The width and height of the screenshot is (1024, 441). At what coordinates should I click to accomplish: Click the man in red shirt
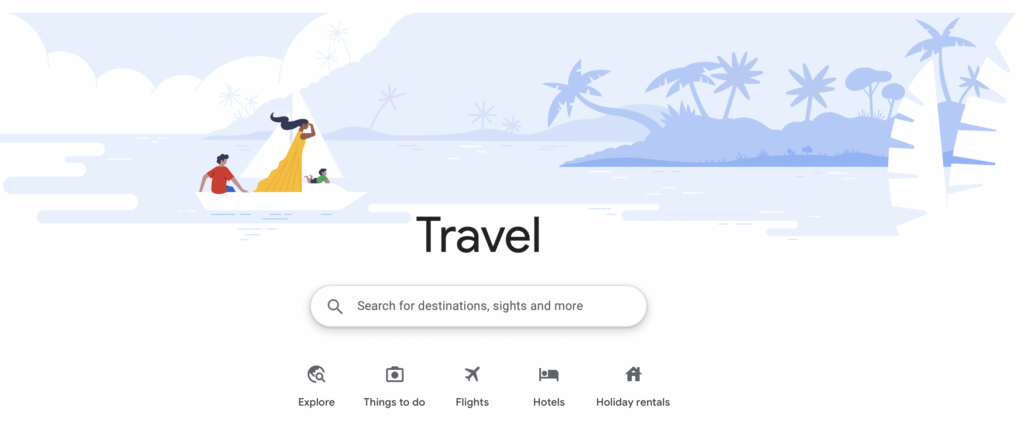221,174
